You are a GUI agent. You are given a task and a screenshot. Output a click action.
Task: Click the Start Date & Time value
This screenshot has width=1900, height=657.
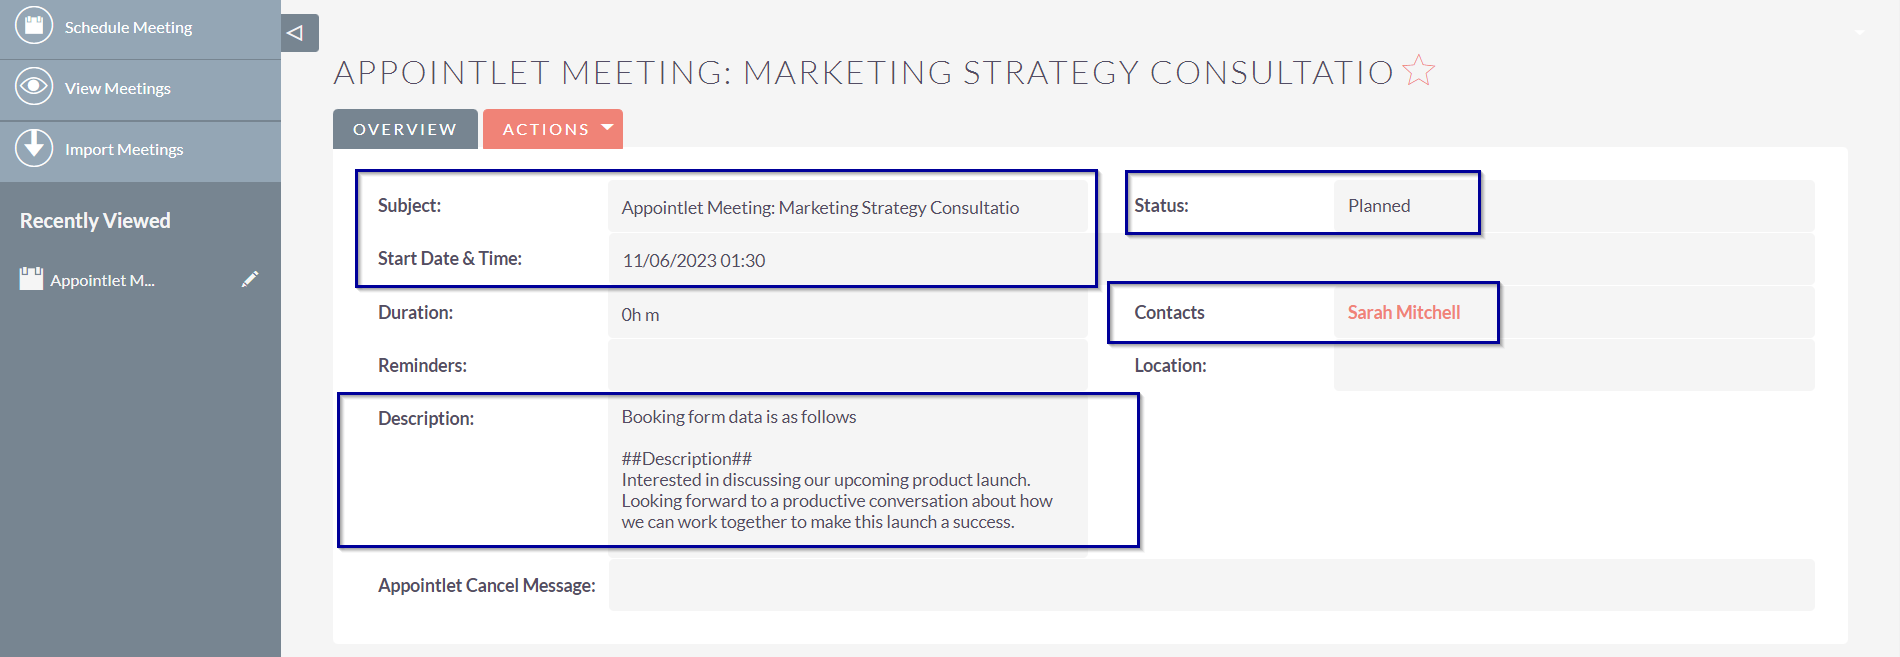click(693, 260)
